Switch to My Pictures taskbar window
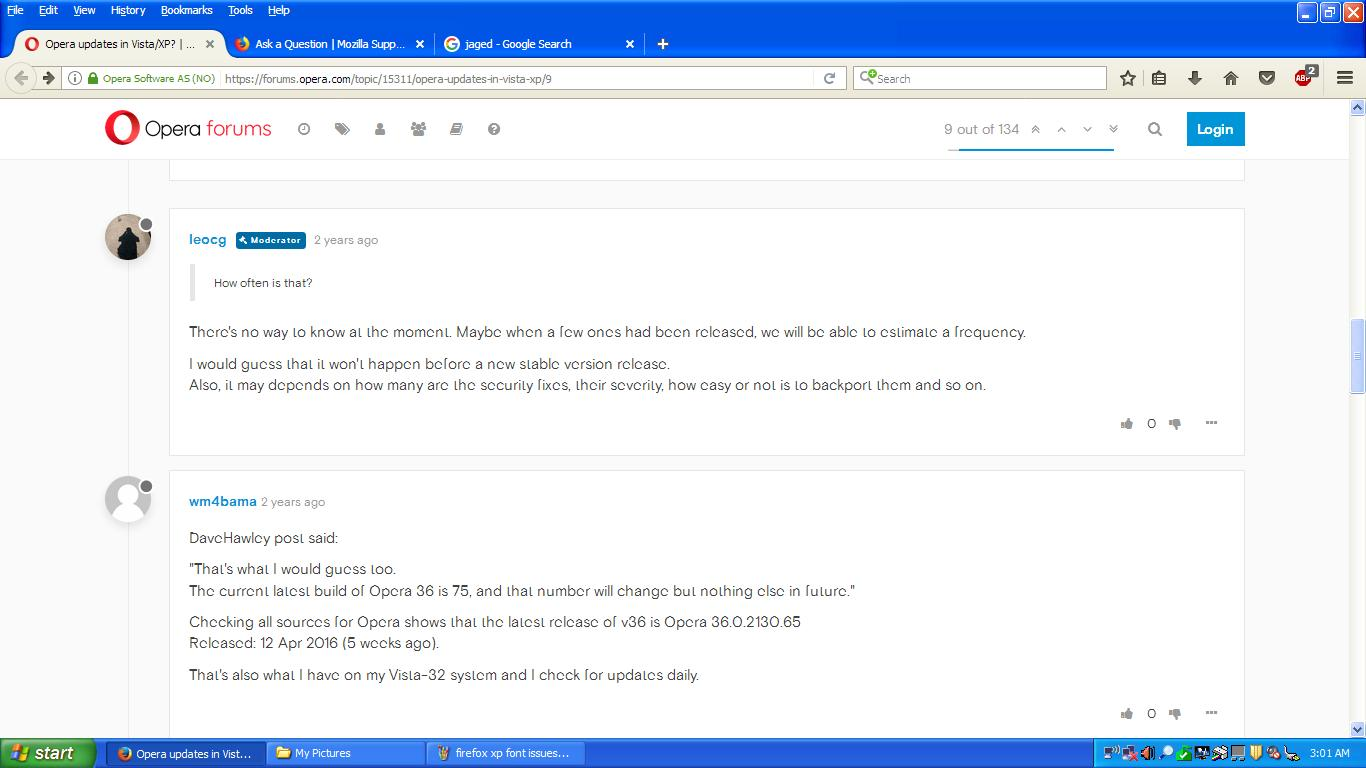 coord(346,753)
